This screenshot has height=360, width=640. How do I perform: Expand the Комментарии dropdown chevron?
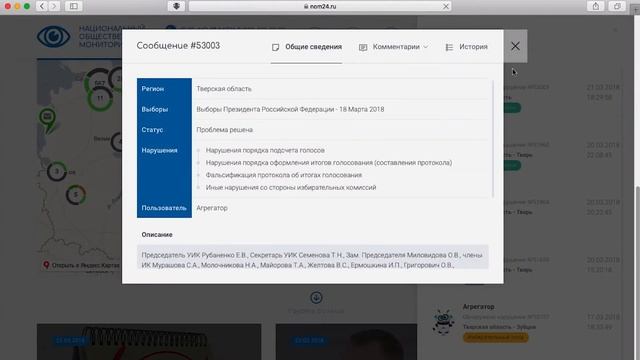point(425,47)
